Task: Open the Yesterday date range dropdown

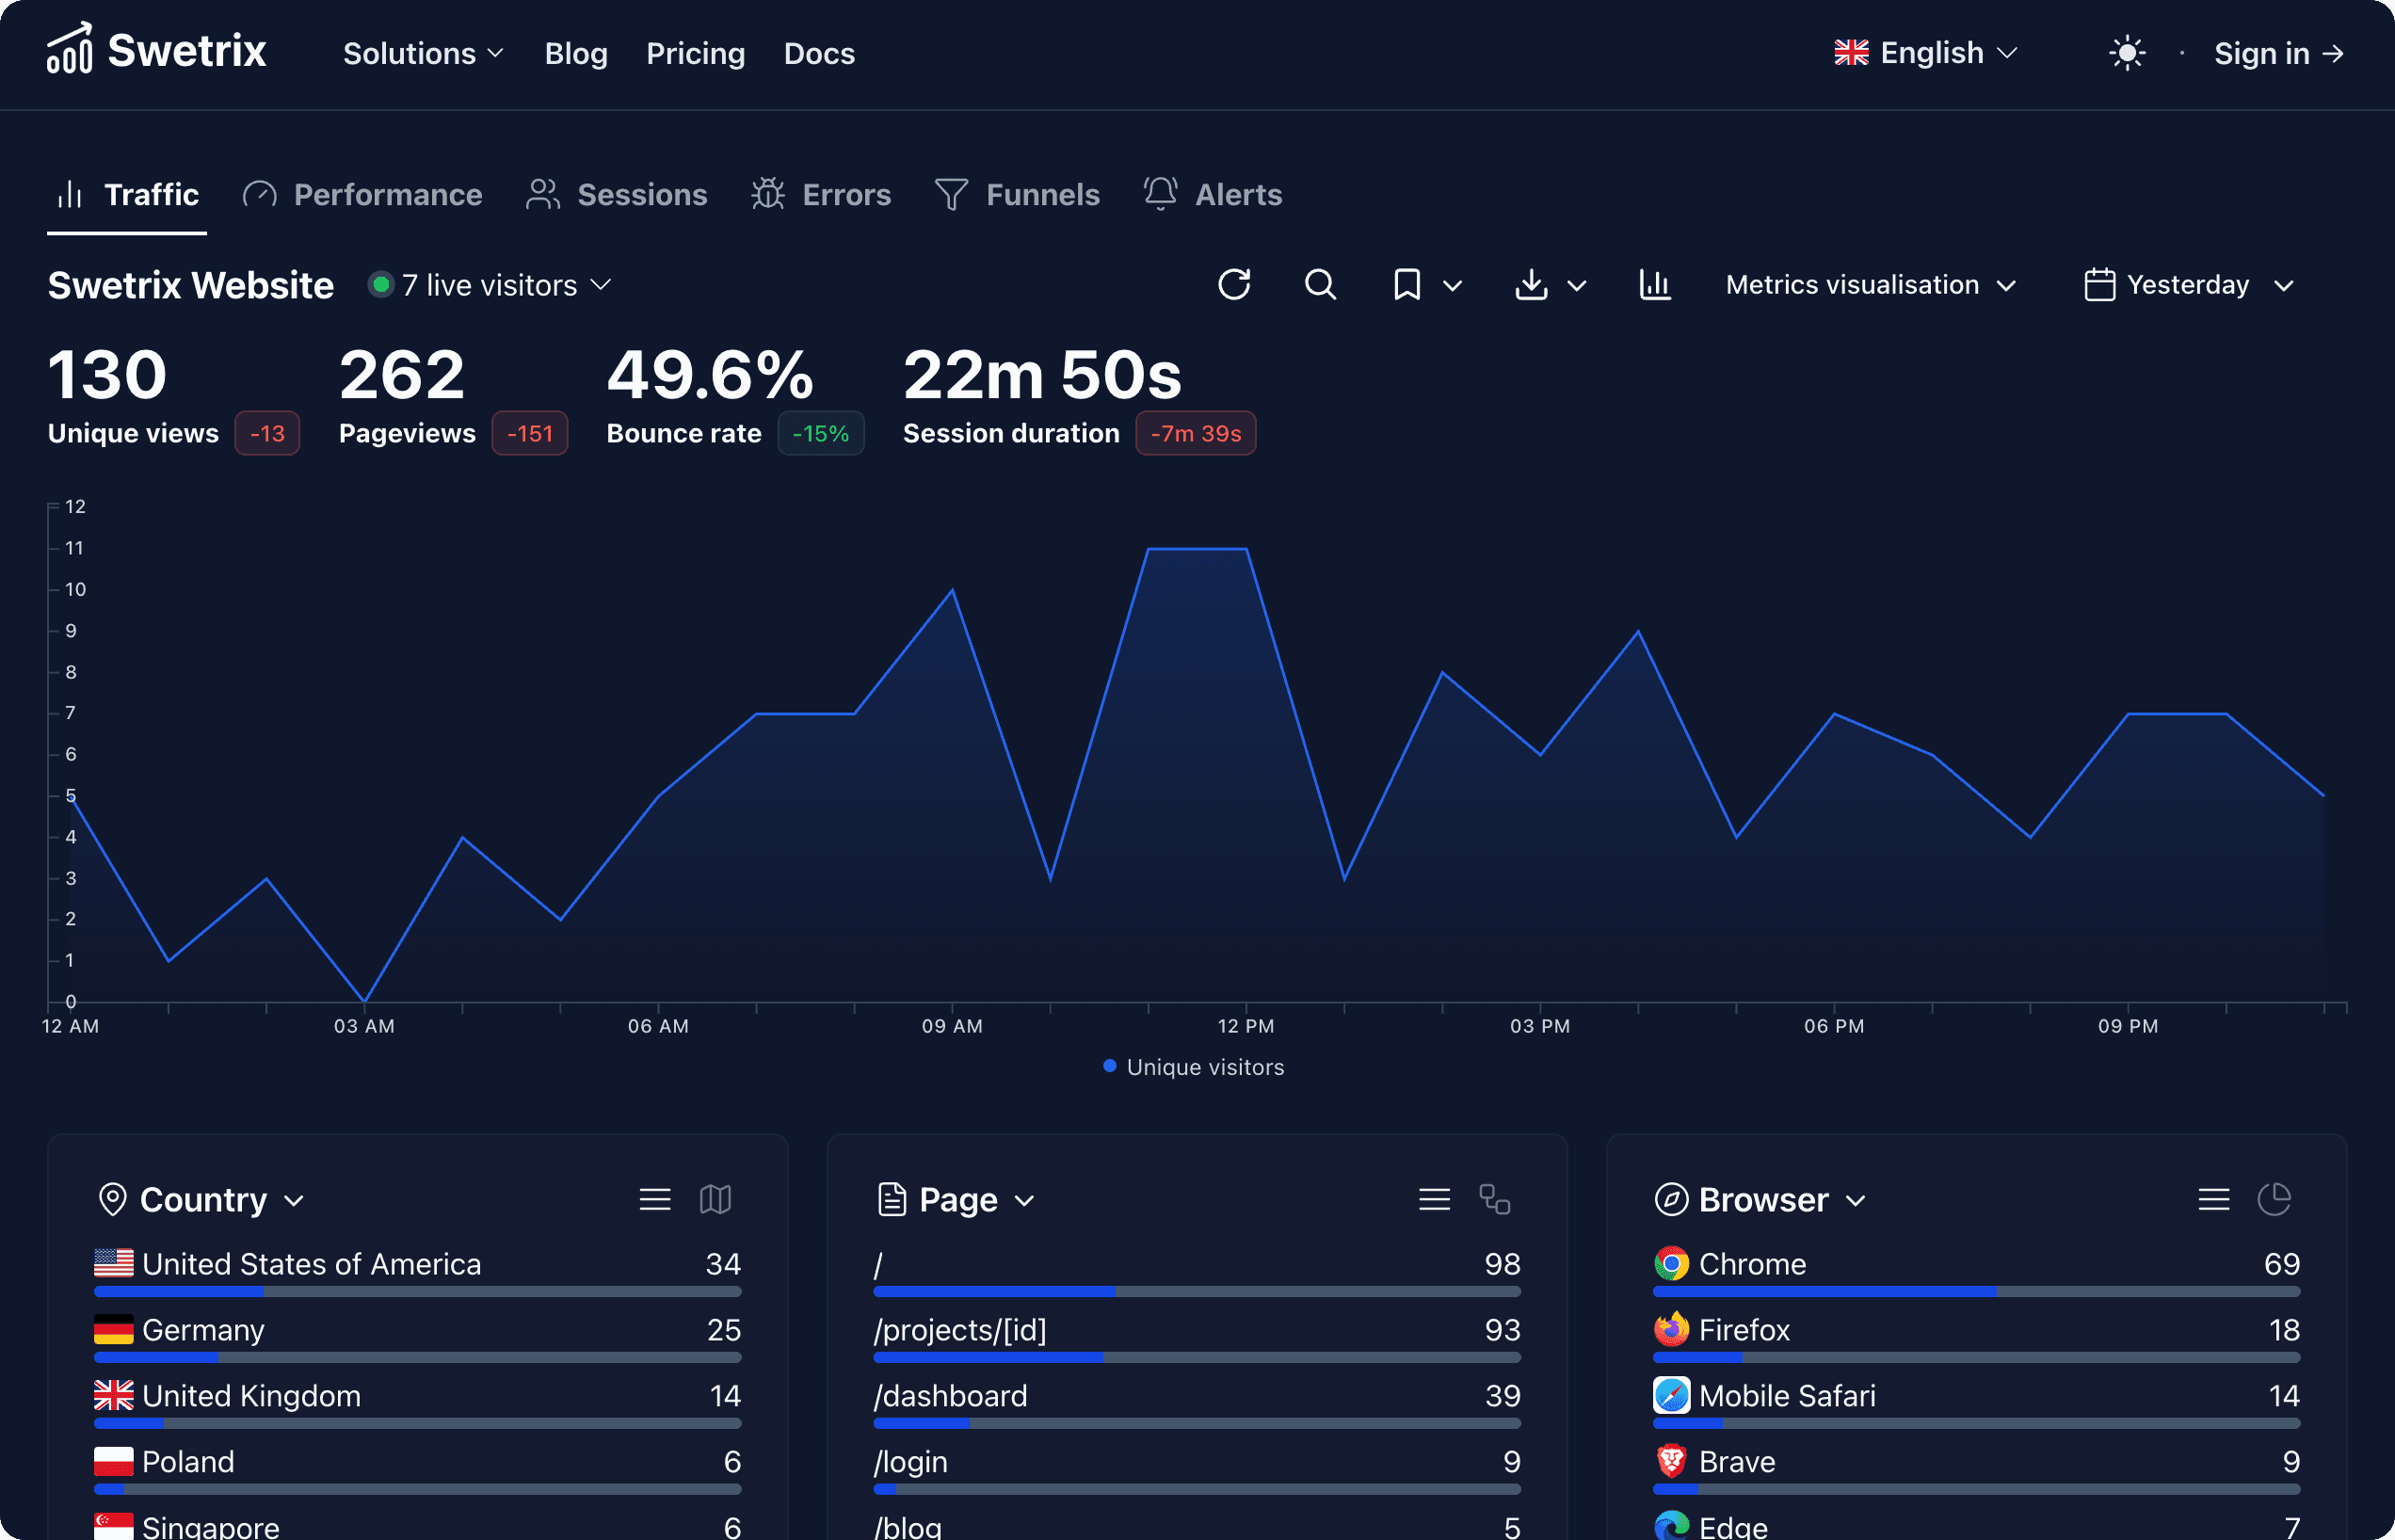Action: [2189, 285]
